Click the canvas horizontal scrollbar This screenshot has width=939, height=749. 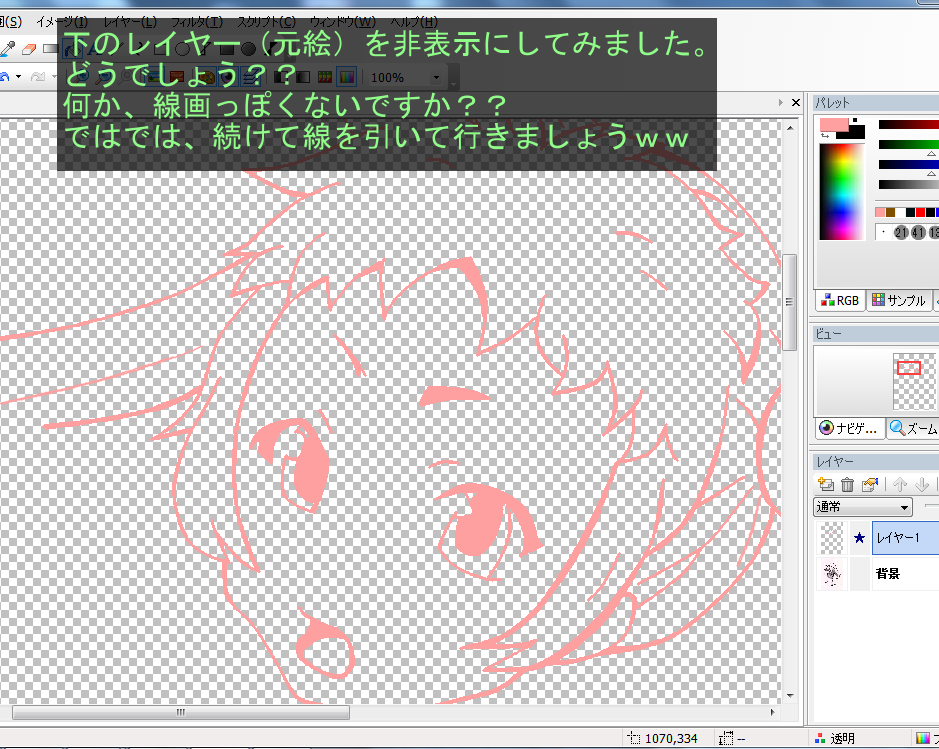[x=181, y=713]
